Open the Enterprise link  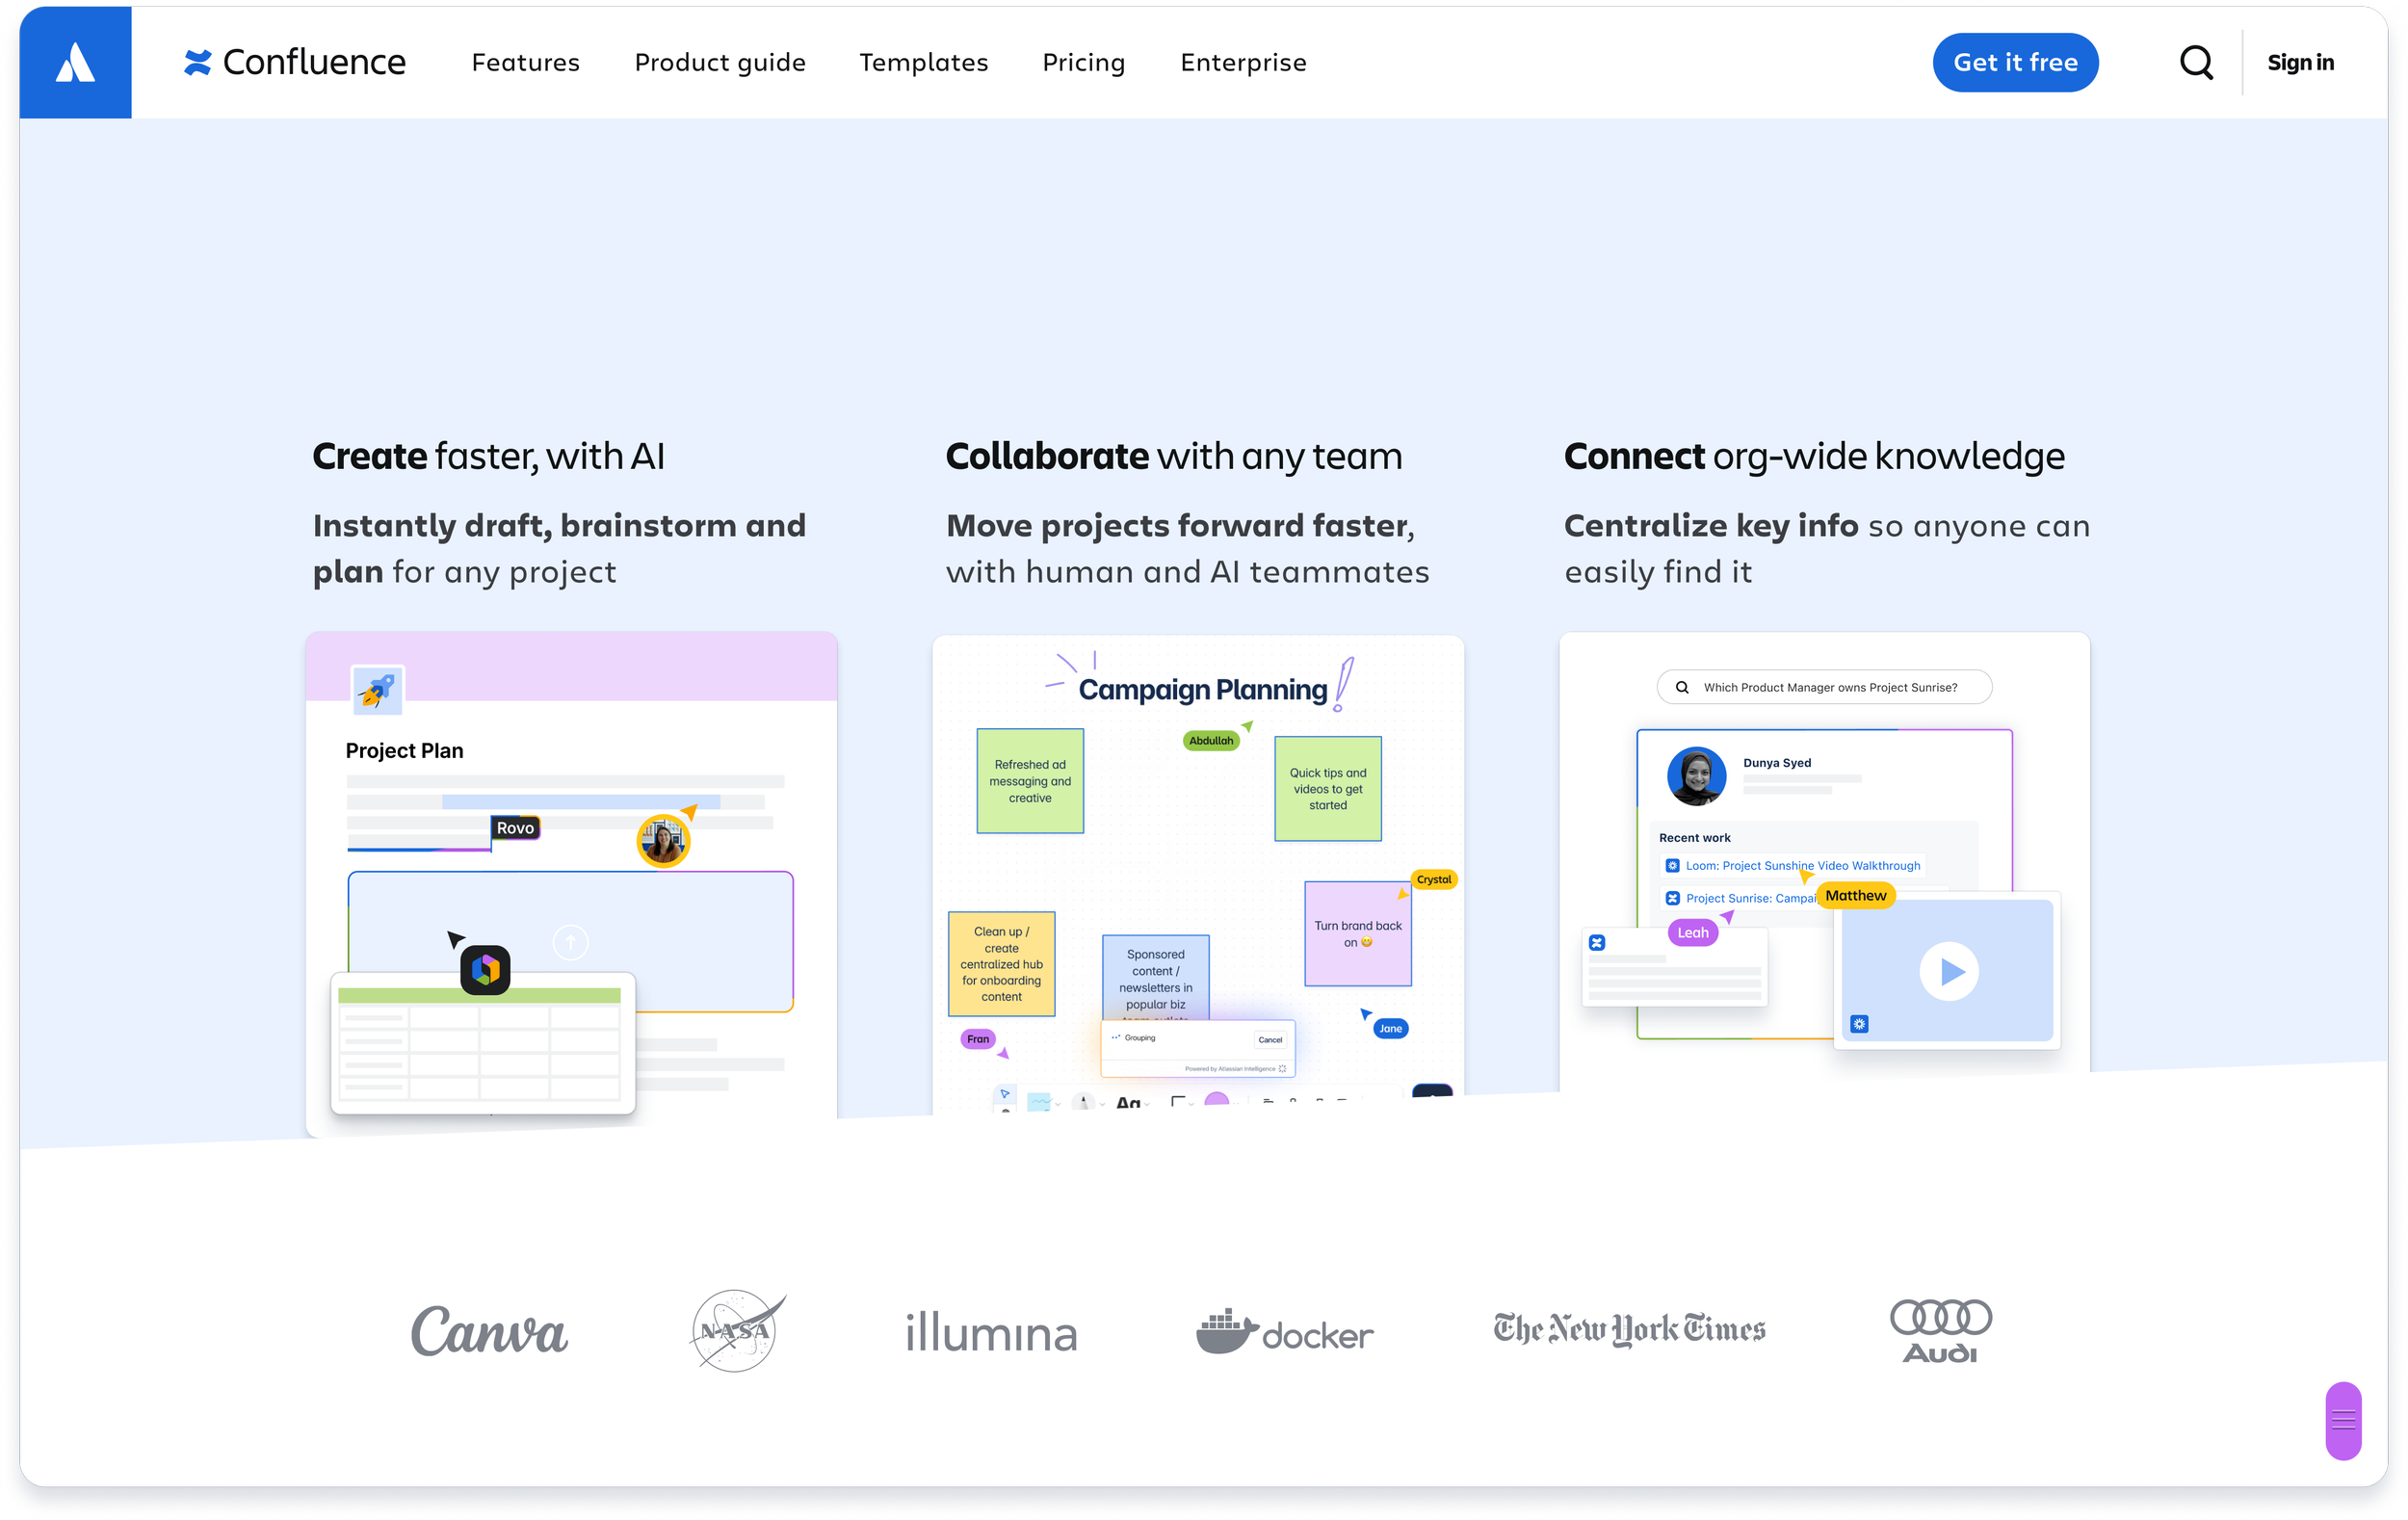point(1243,62)
